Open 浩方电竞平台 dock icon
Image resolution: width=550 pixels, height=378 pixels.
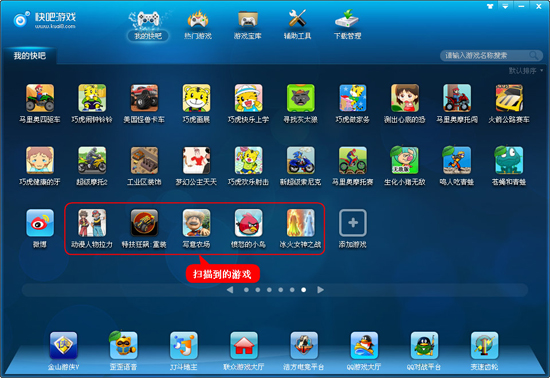coord(304,345)
